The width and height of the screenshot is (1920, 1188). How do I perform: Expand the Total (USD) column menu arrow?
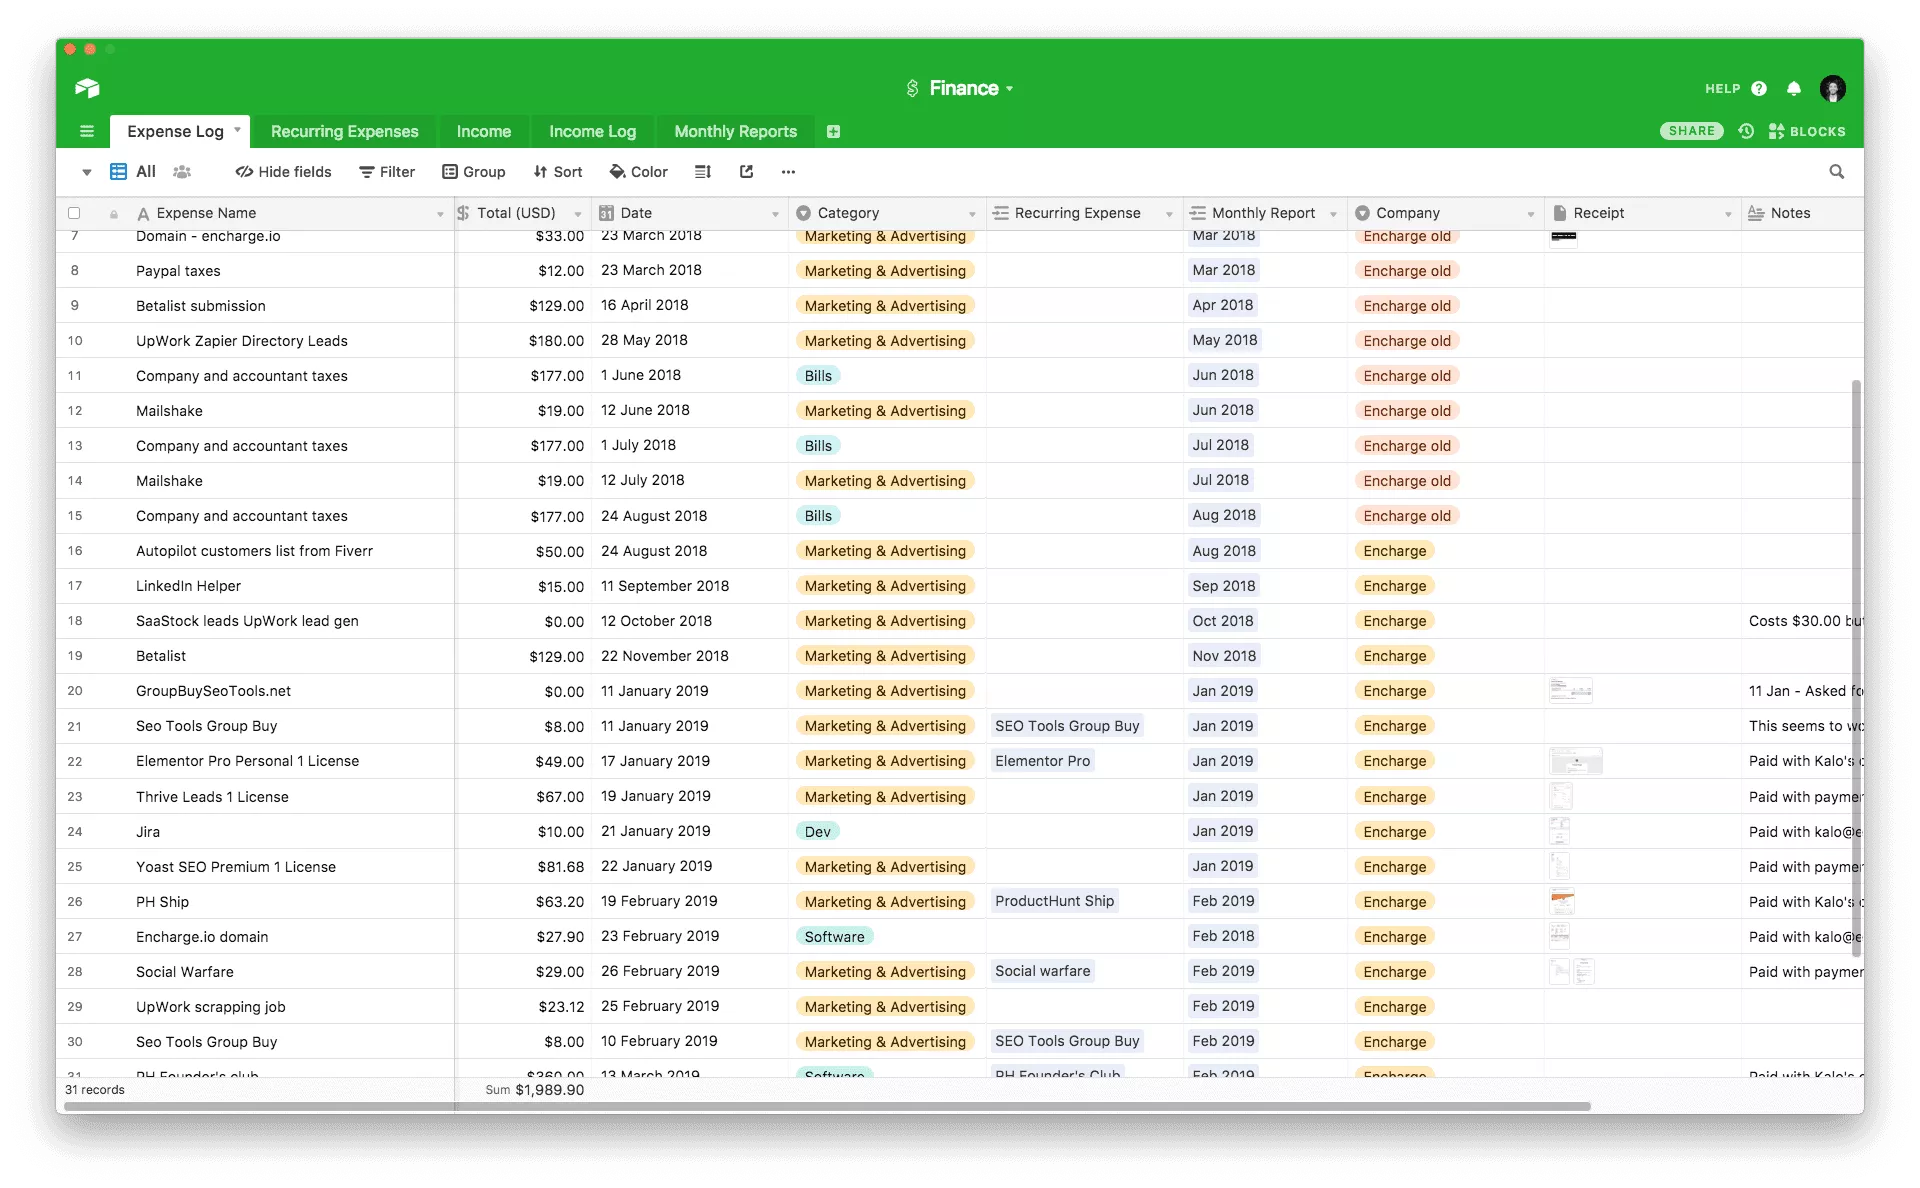click(x=577, y=214)
